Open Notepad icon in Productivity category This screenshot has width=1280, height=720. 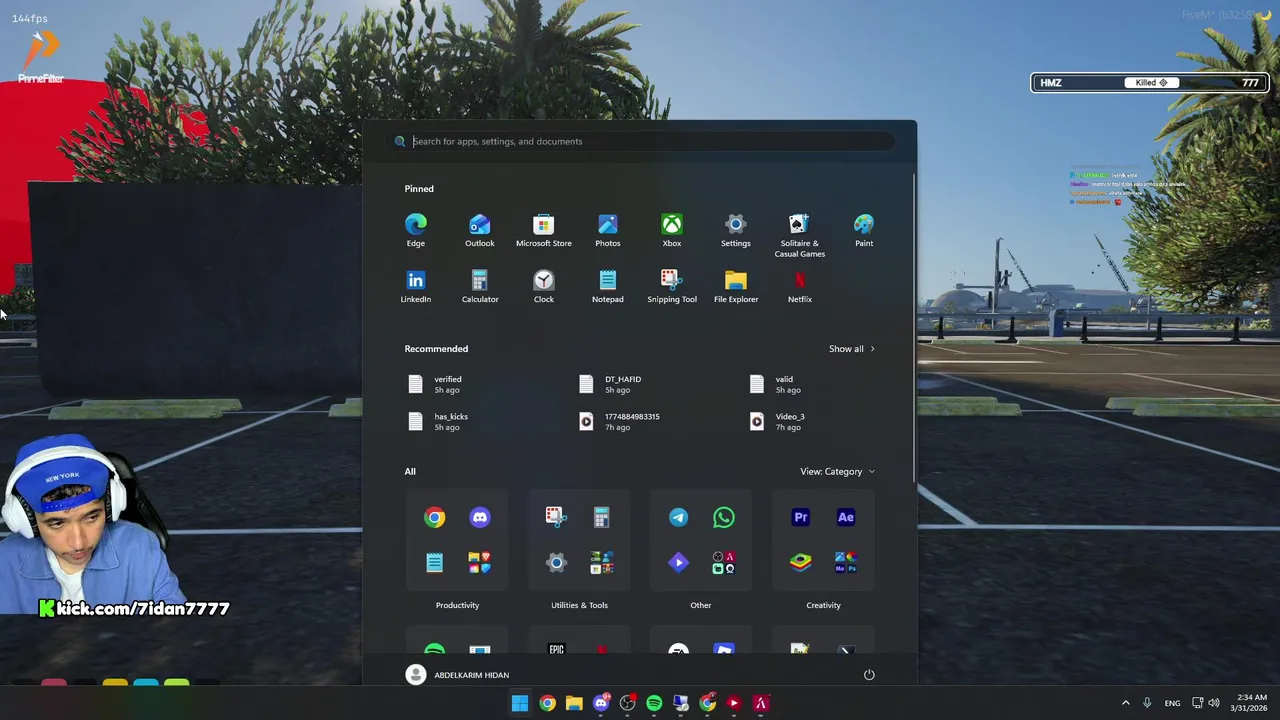(x=434, y=563)
